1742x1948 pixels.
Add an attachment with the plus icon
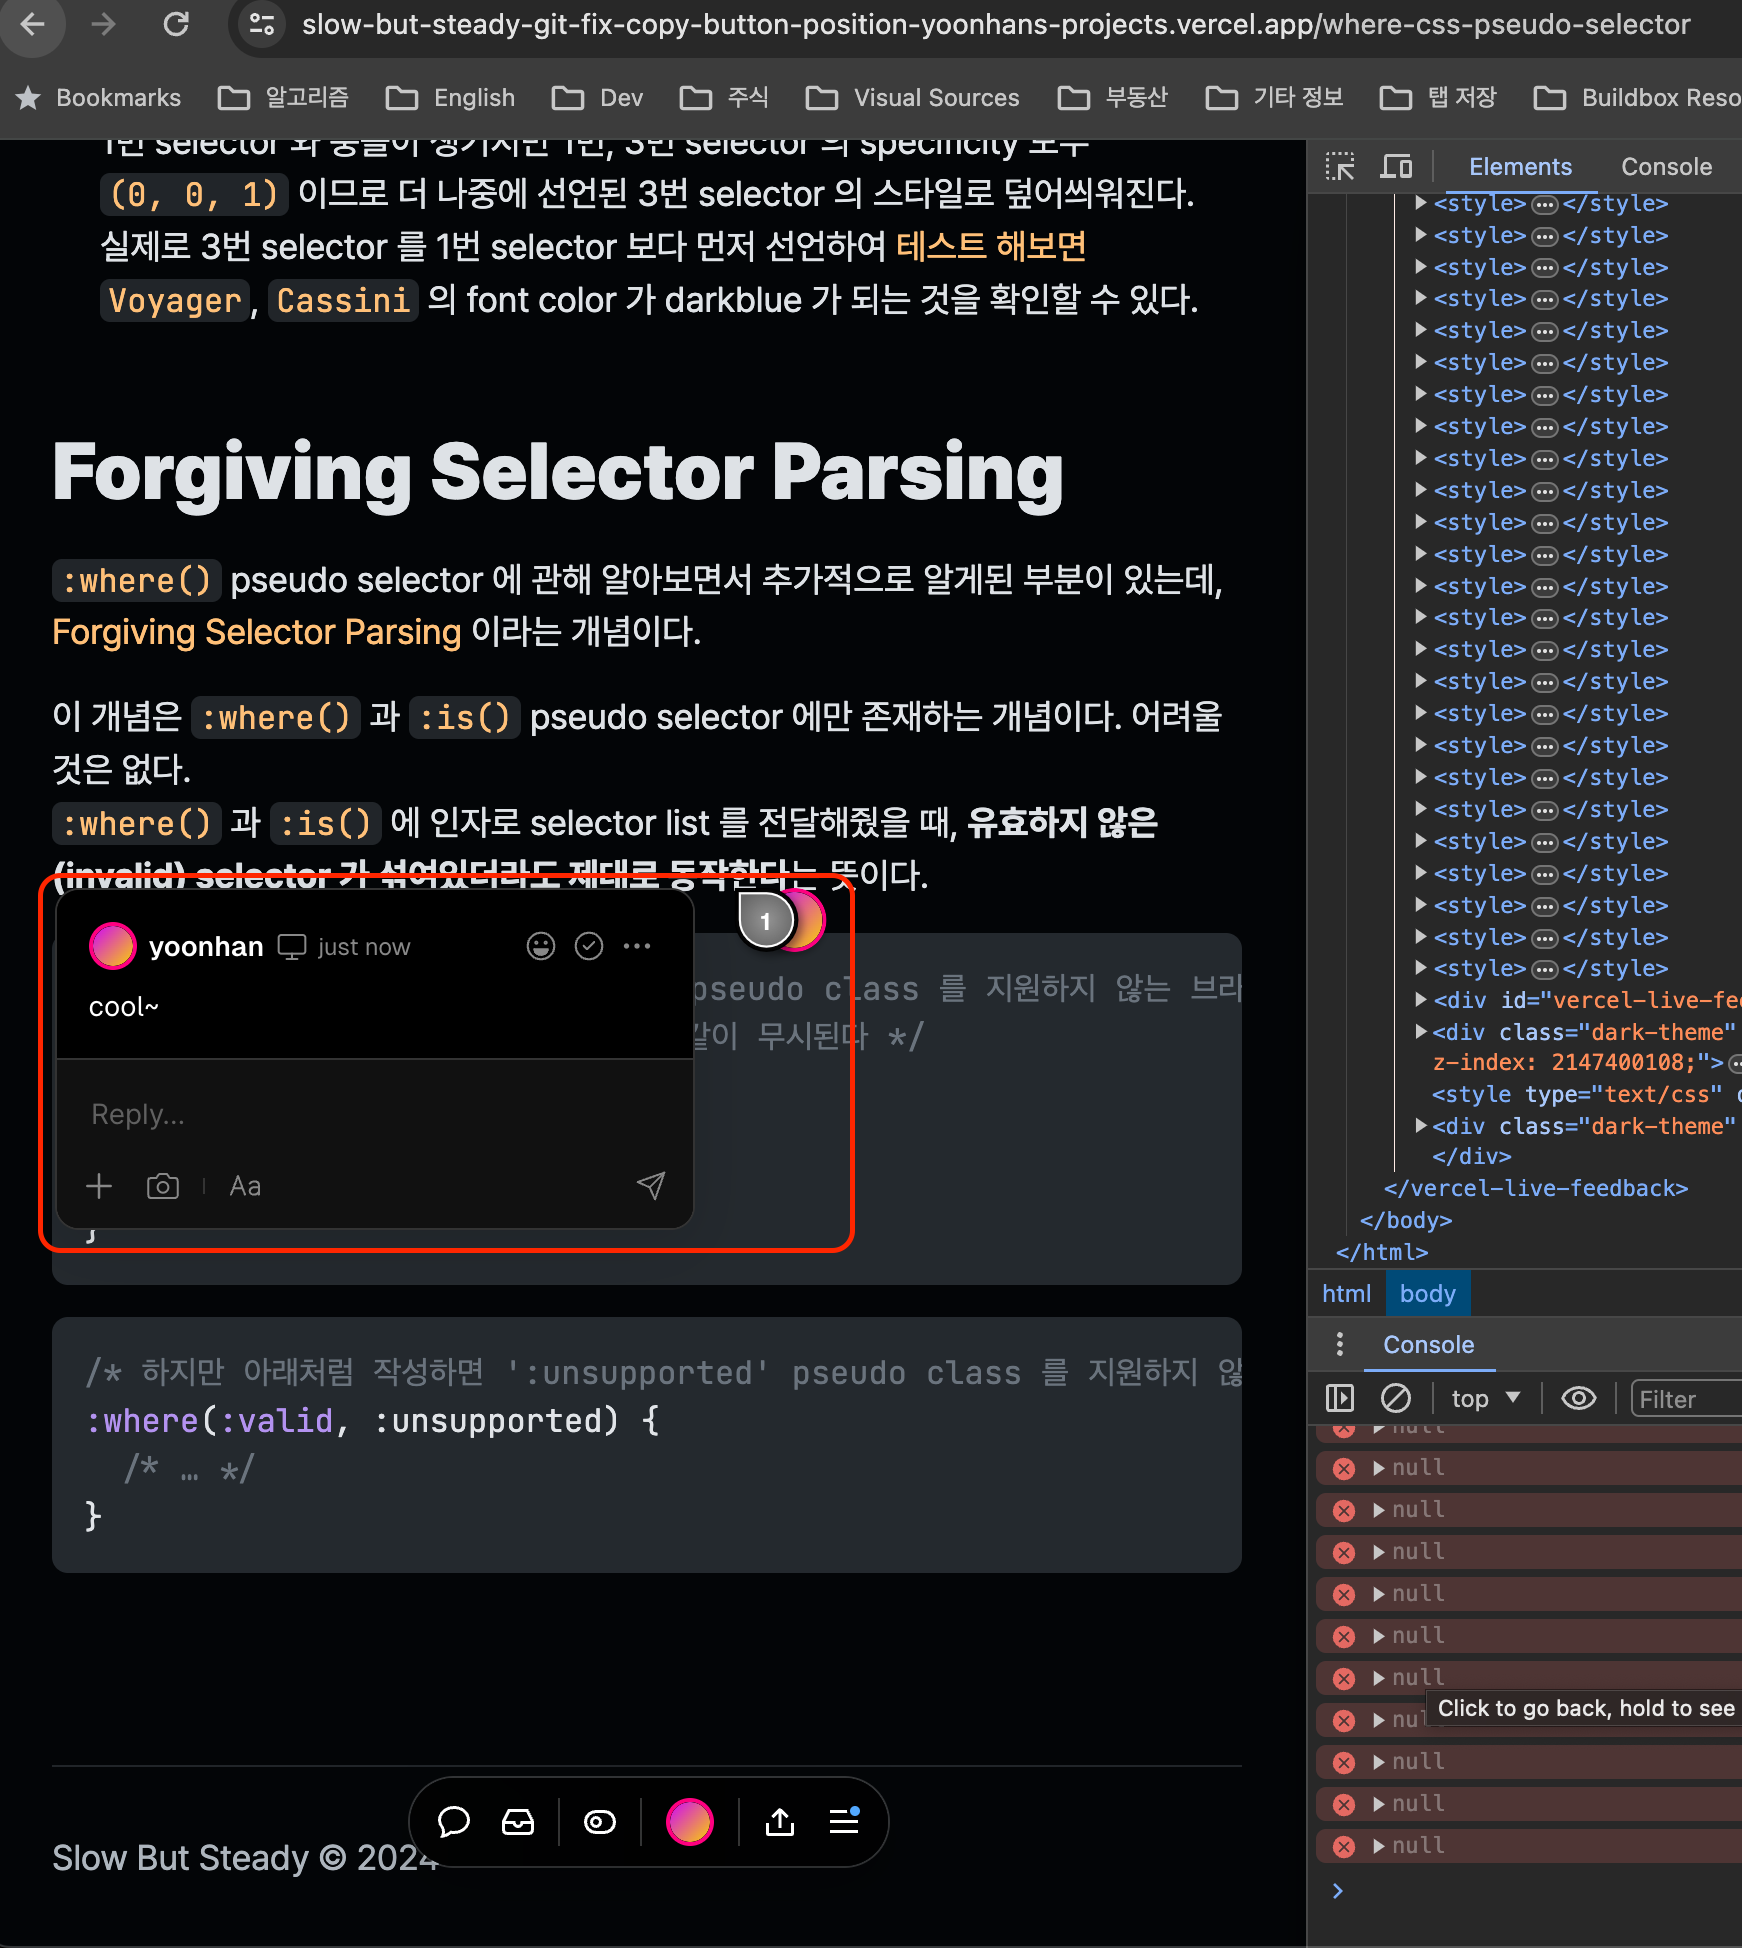click(99, 1186)
